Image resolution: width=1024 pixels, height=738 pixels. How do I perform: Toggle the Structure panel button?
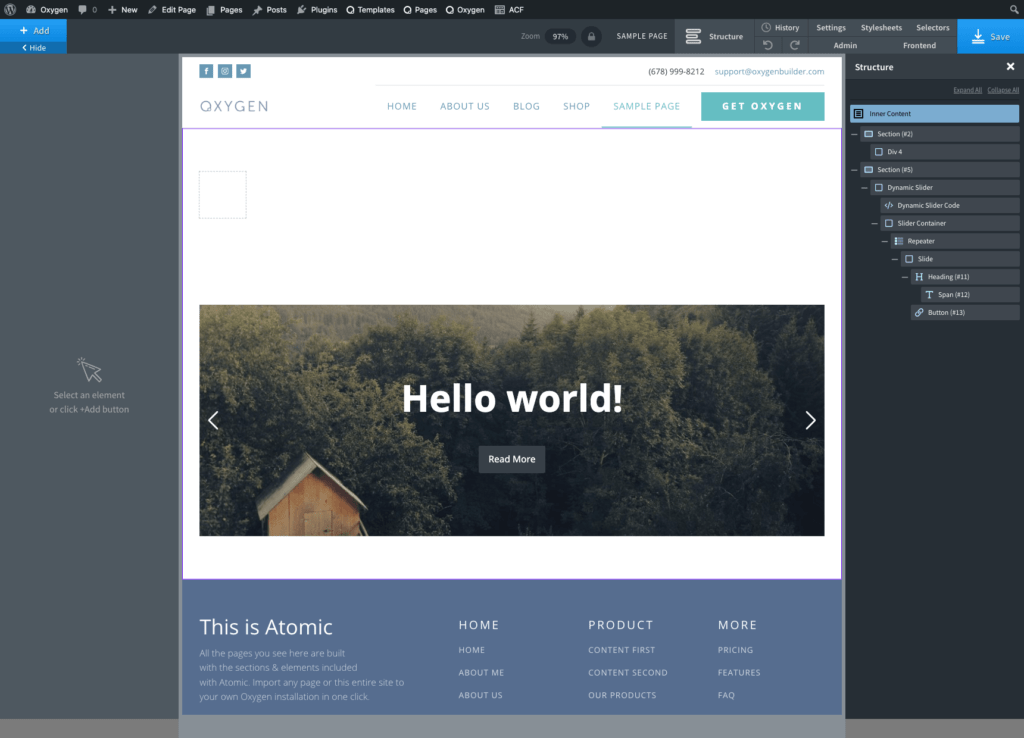[x=714, y=36]
